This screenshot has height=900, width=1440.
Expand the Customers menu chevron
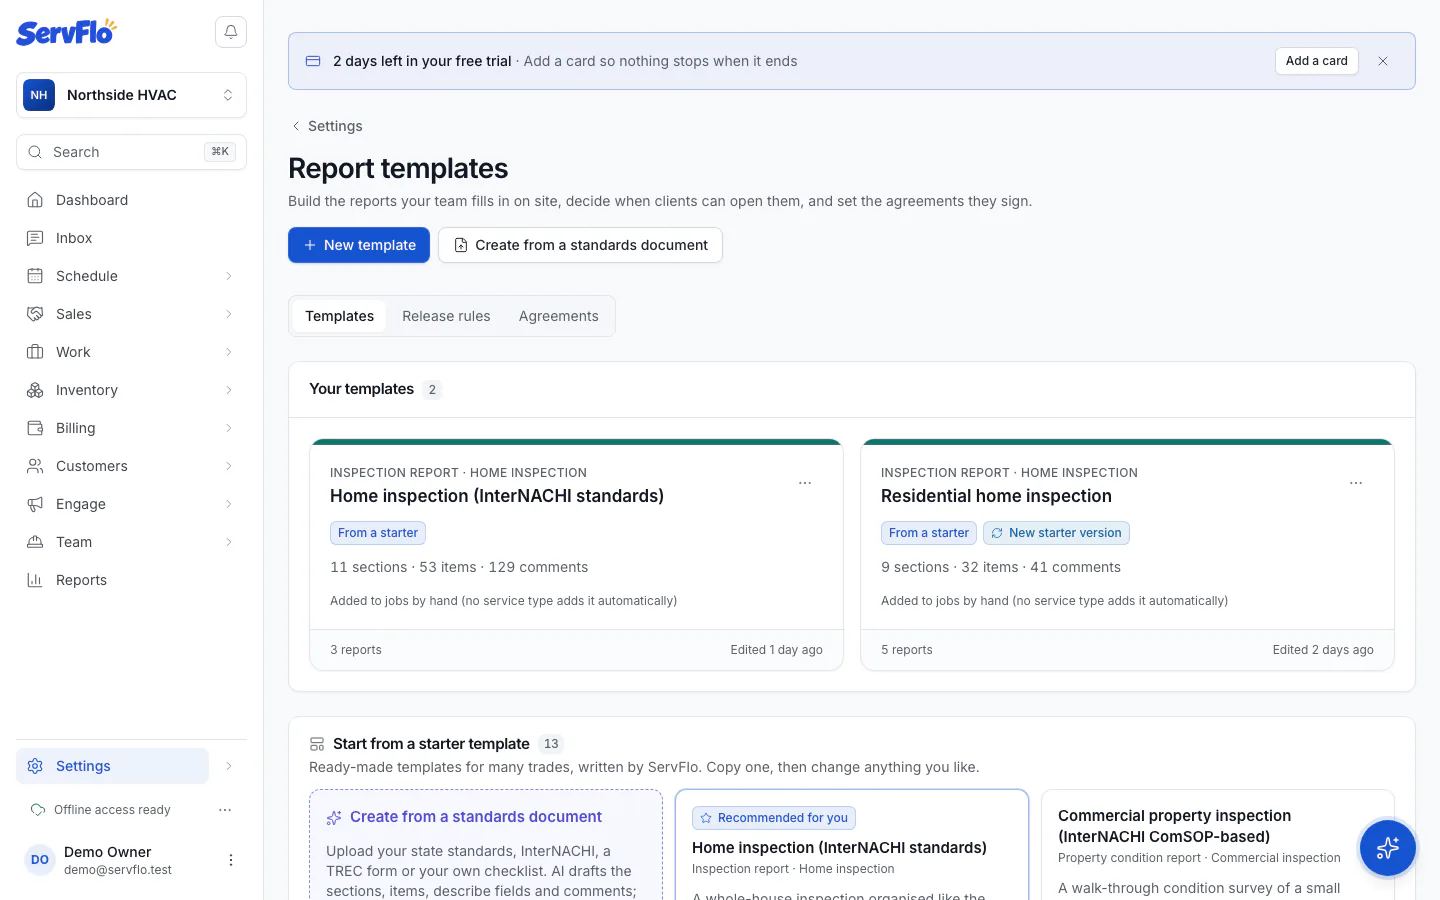[x=229, y=466]
